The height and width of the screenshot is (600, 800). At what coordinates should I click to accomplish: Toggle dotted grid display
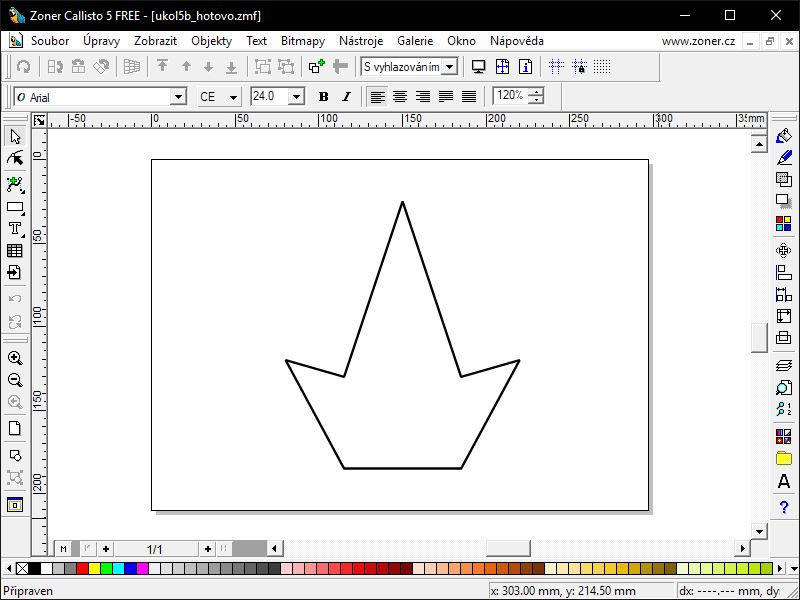click(602, 67)
